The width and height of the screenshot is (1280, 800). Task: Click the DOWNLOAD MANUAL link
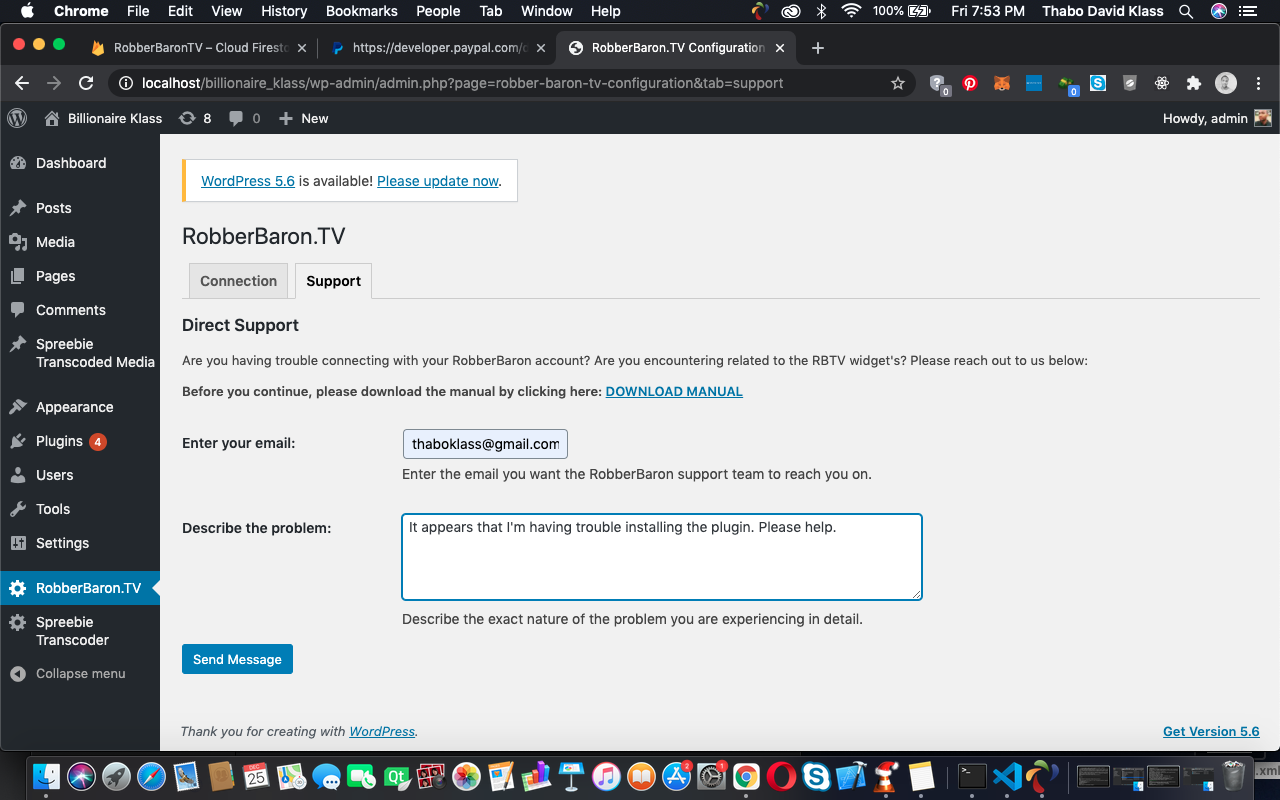tap(674, 391)
